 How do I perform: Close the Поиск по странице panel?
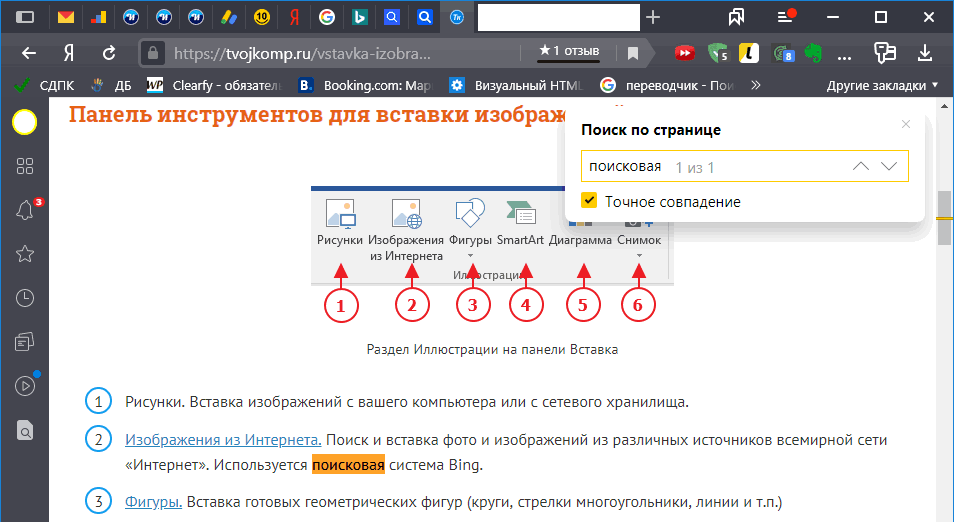[906, 125]
